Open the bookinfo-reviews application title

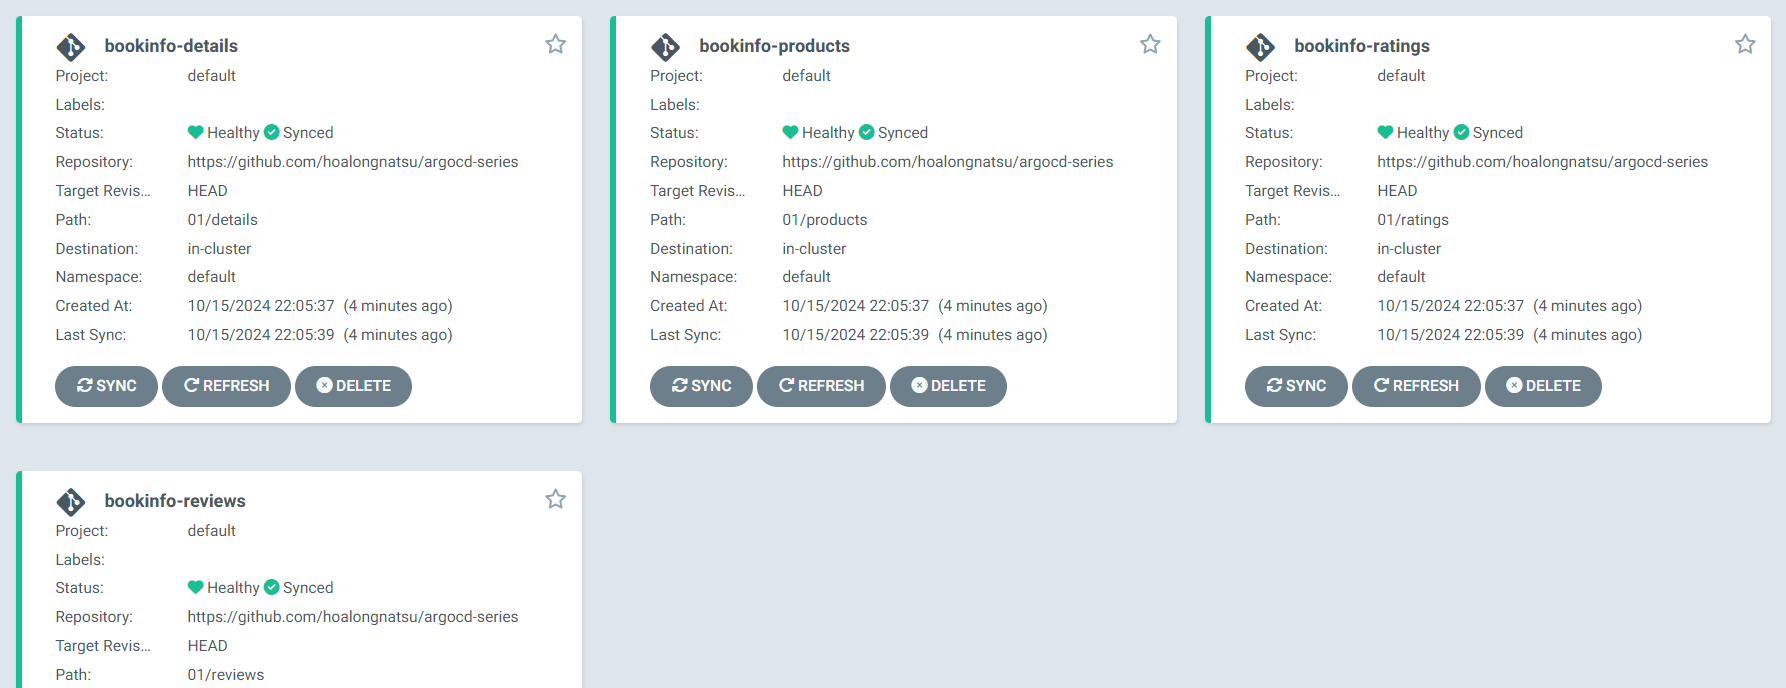175,501
